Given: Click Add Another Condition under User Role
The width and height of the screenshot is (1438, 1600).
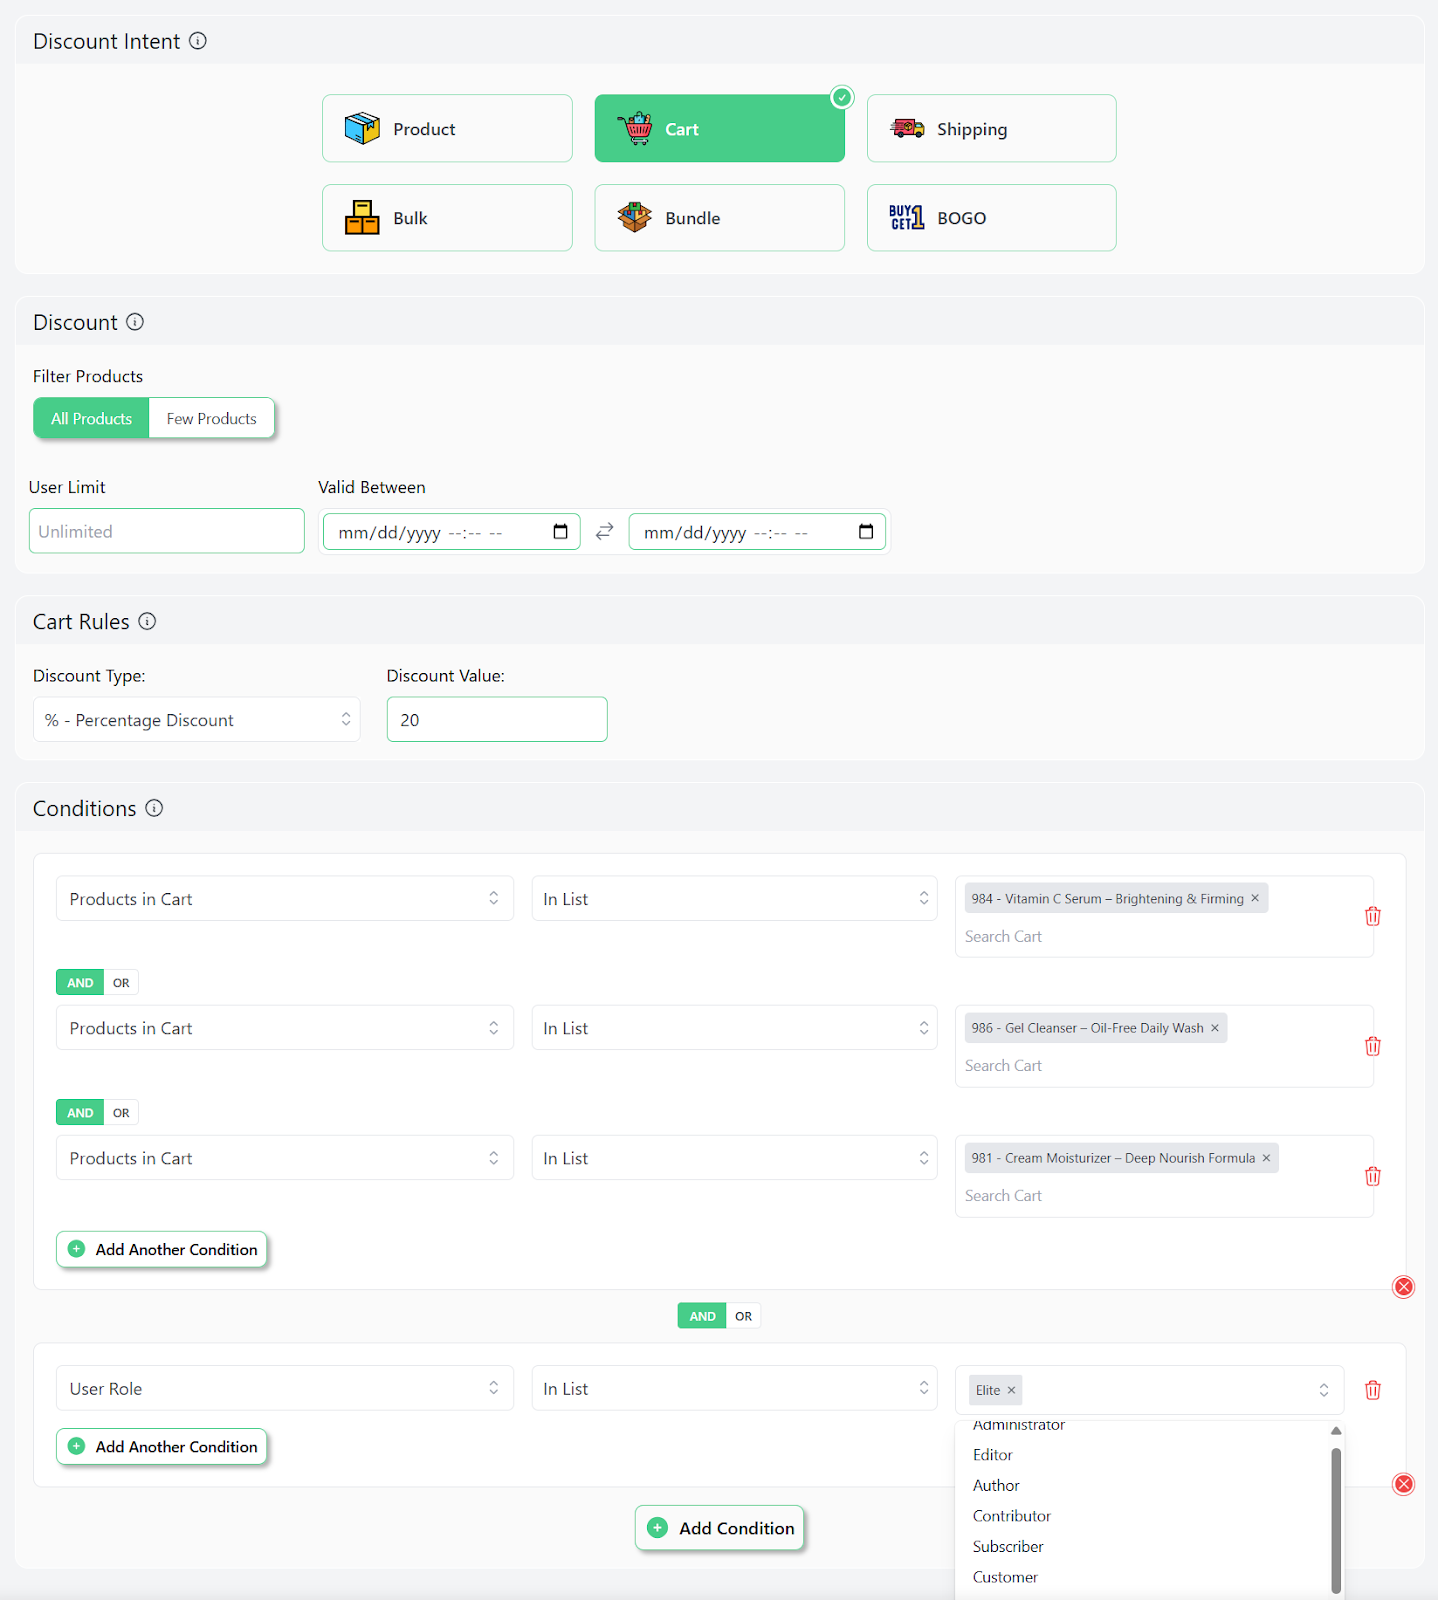Looking at the screenshot, I should pos(162,1446).
